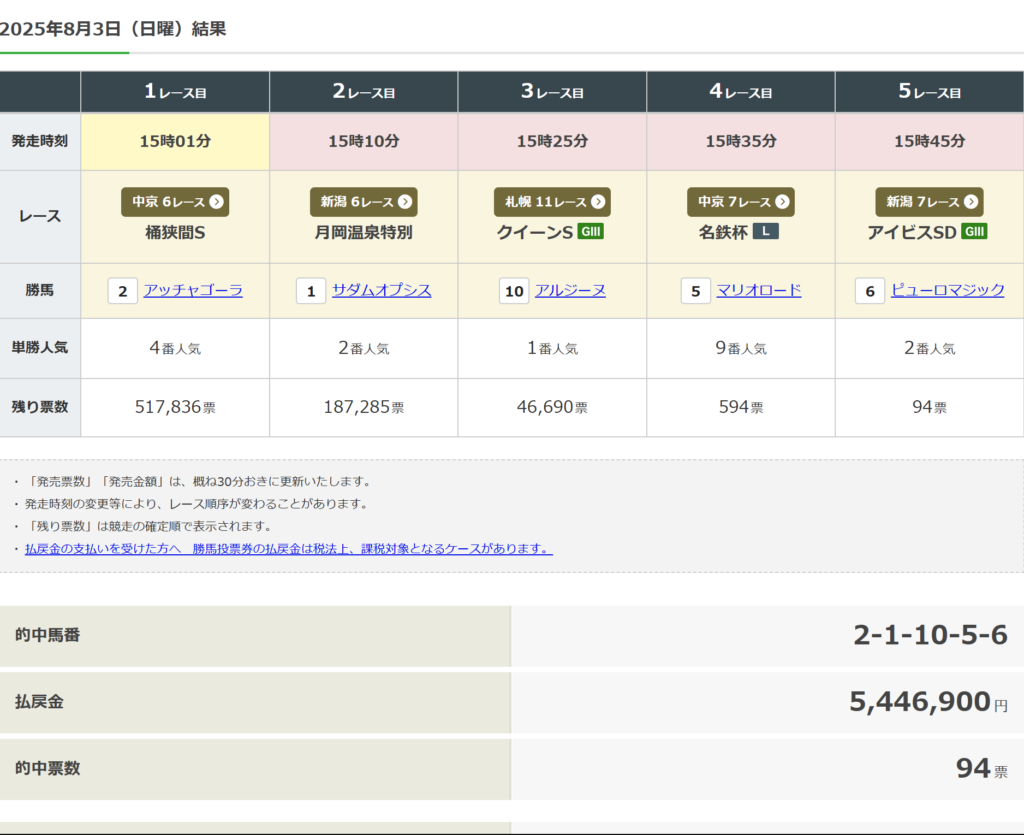Open the 払戻金 tax notice link
The width and height of the screenshot is (1024, 835).
coord(289,549)
